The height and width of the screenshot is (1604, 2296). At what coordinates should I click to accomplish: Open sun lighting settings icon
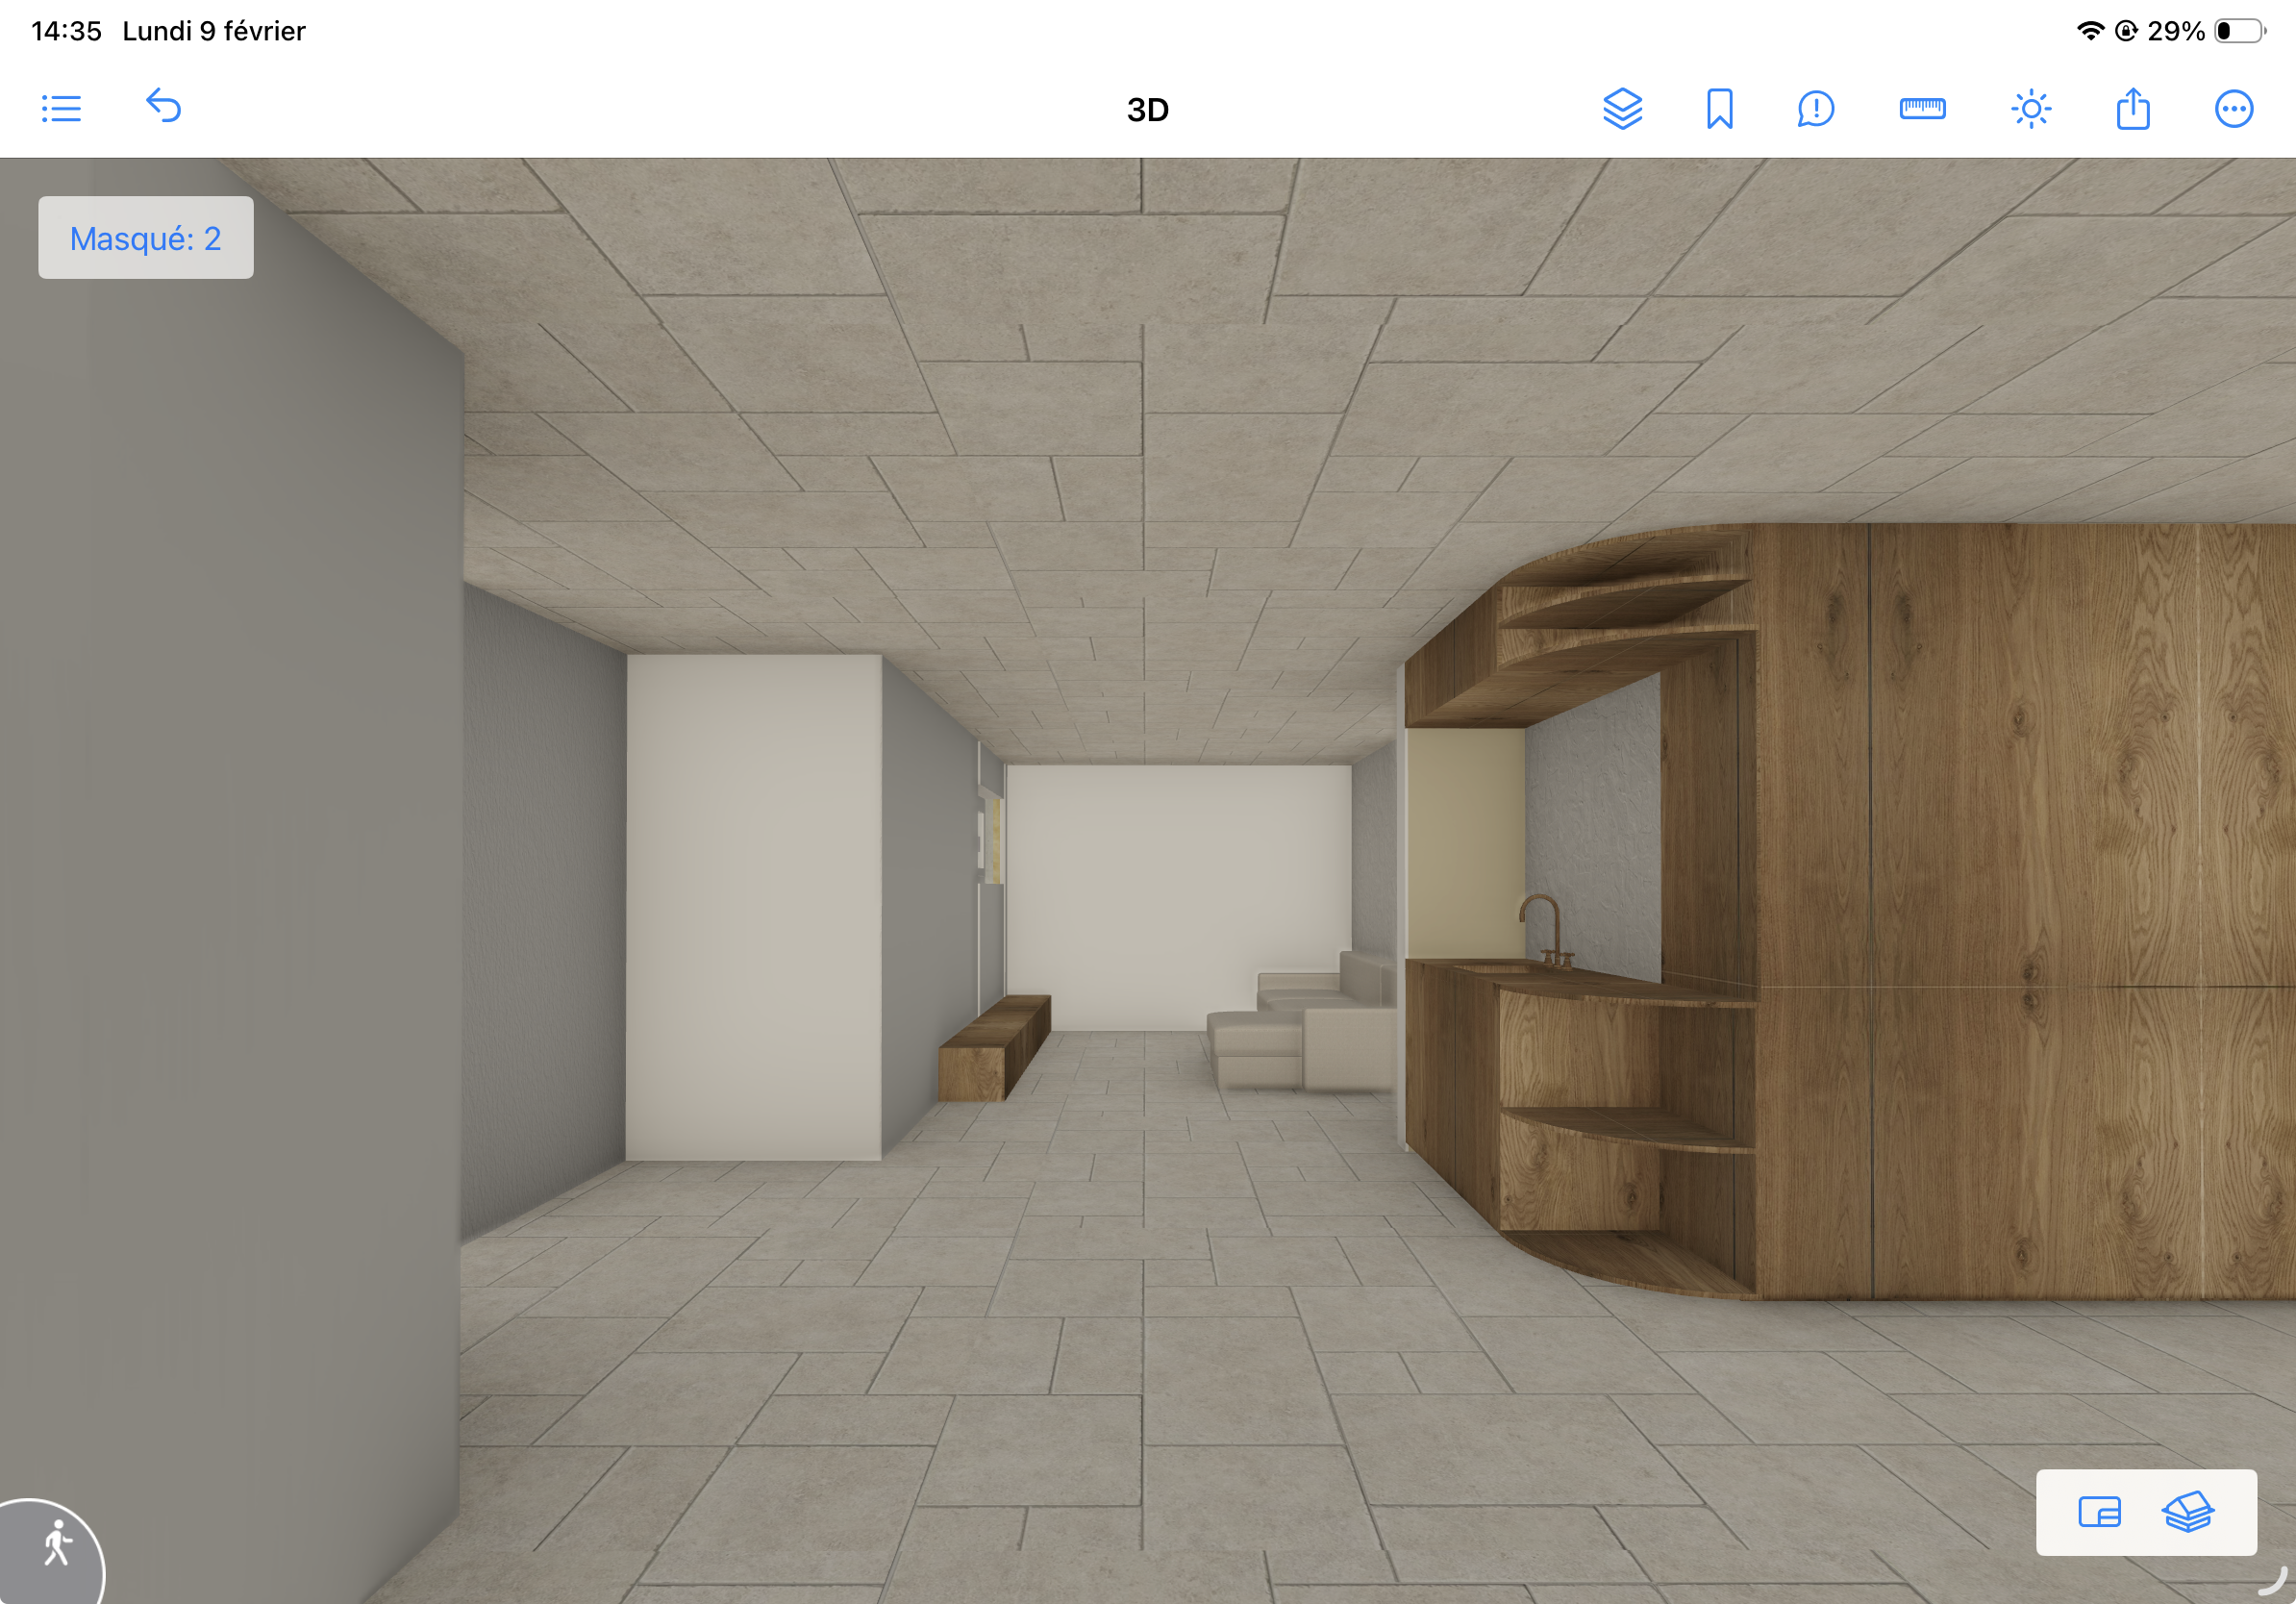pos(2030,109)
